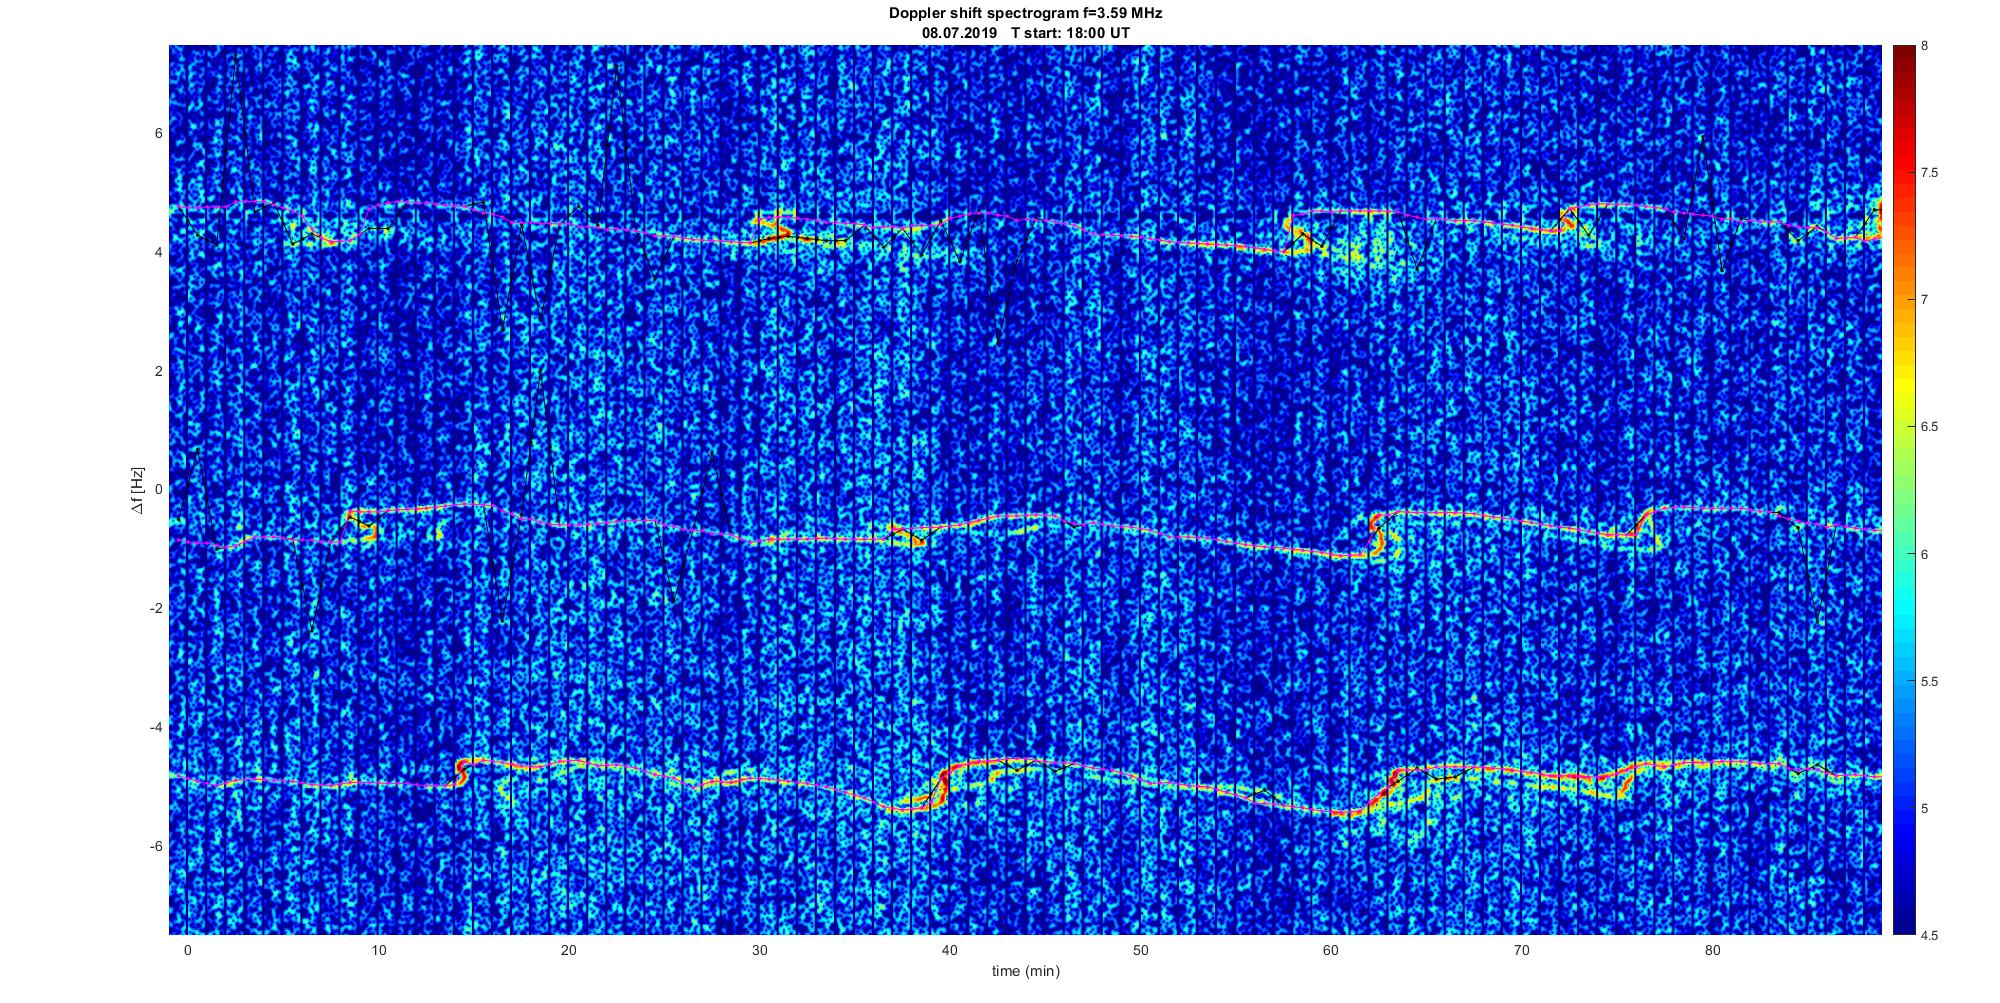Image resolution: width=2000 pixels, height=1003 pixels.
Task: Click y-axis tick label -4
Action: (x=156, y=727)
